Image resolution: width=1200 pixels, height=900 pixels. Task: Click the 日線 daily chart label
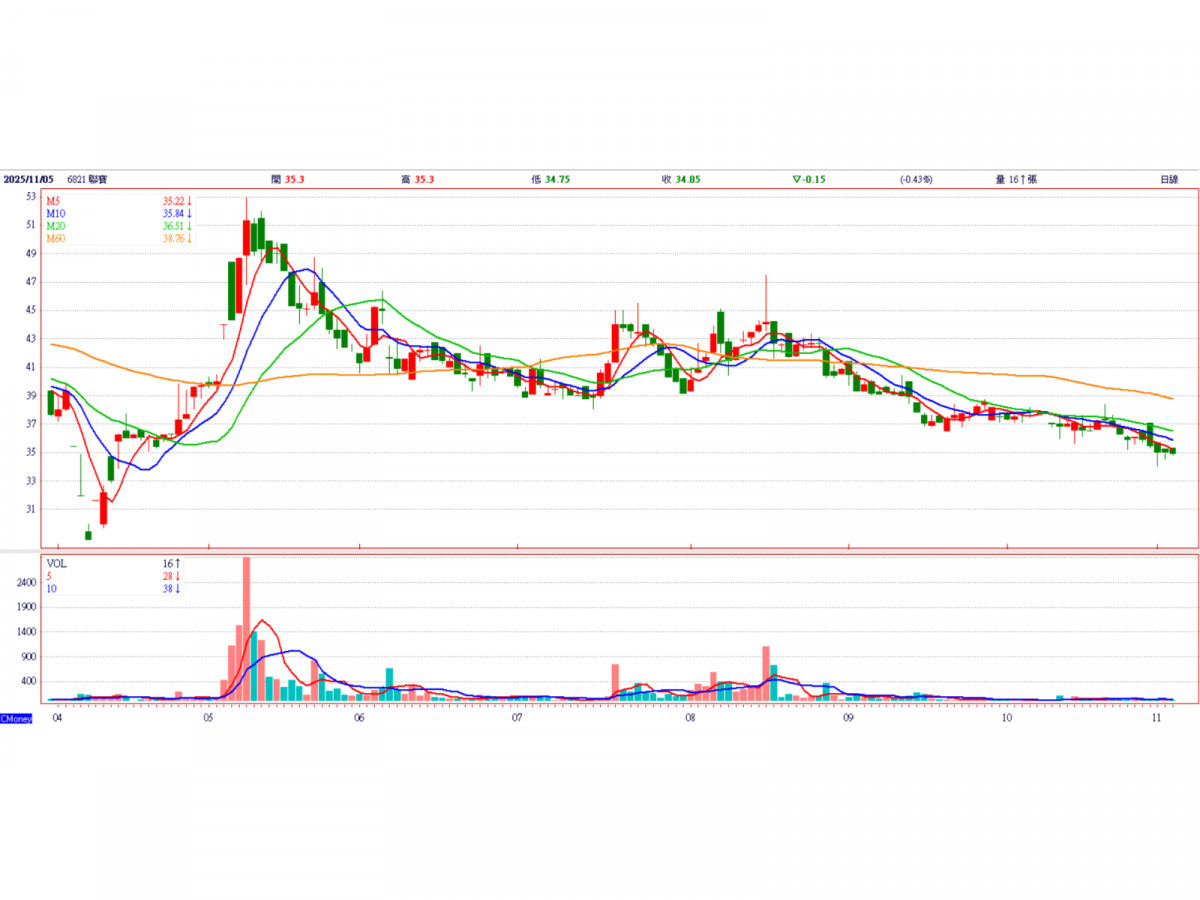point(1168,179)
